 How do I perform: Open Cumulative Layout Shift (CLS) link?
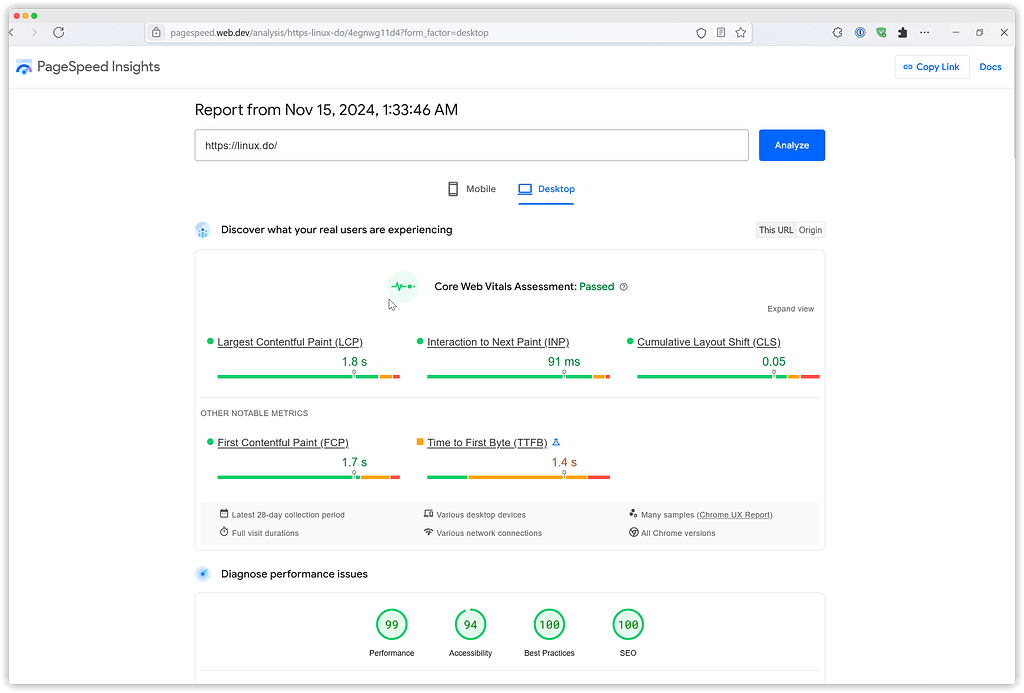click(x=709, y=342)
